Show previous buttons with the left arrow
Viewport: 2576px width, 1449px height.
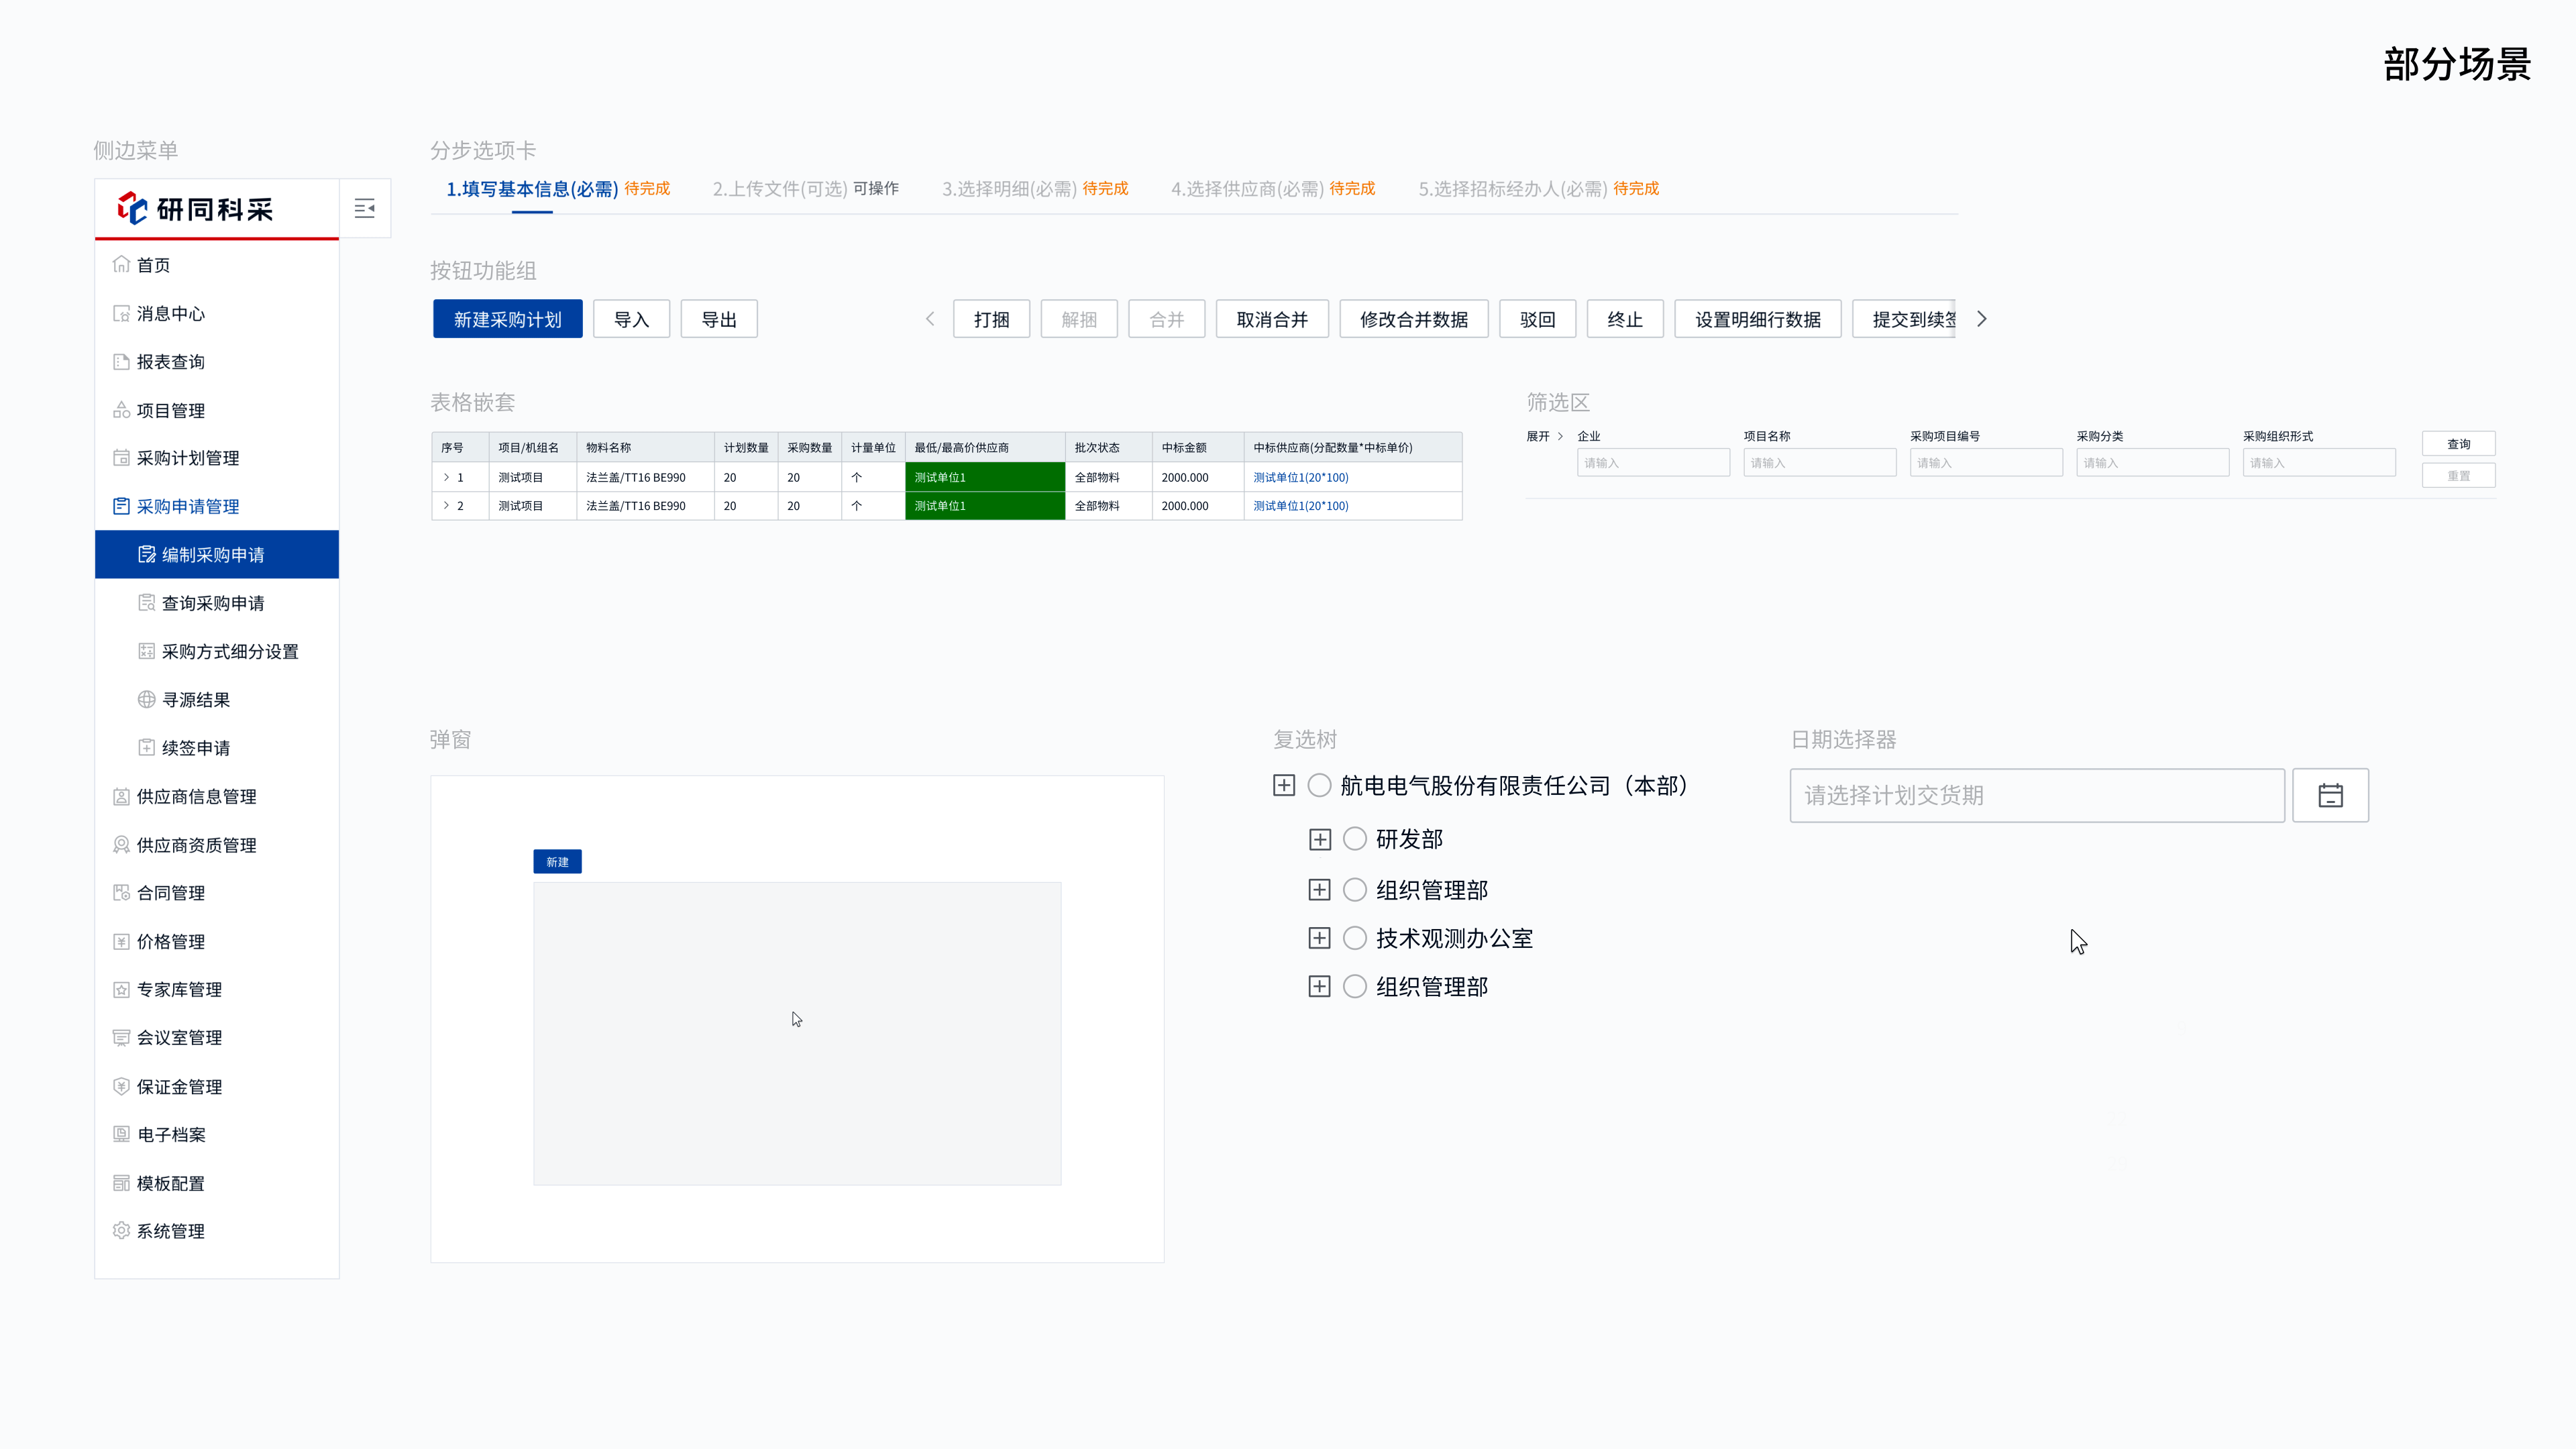point(930,319)
